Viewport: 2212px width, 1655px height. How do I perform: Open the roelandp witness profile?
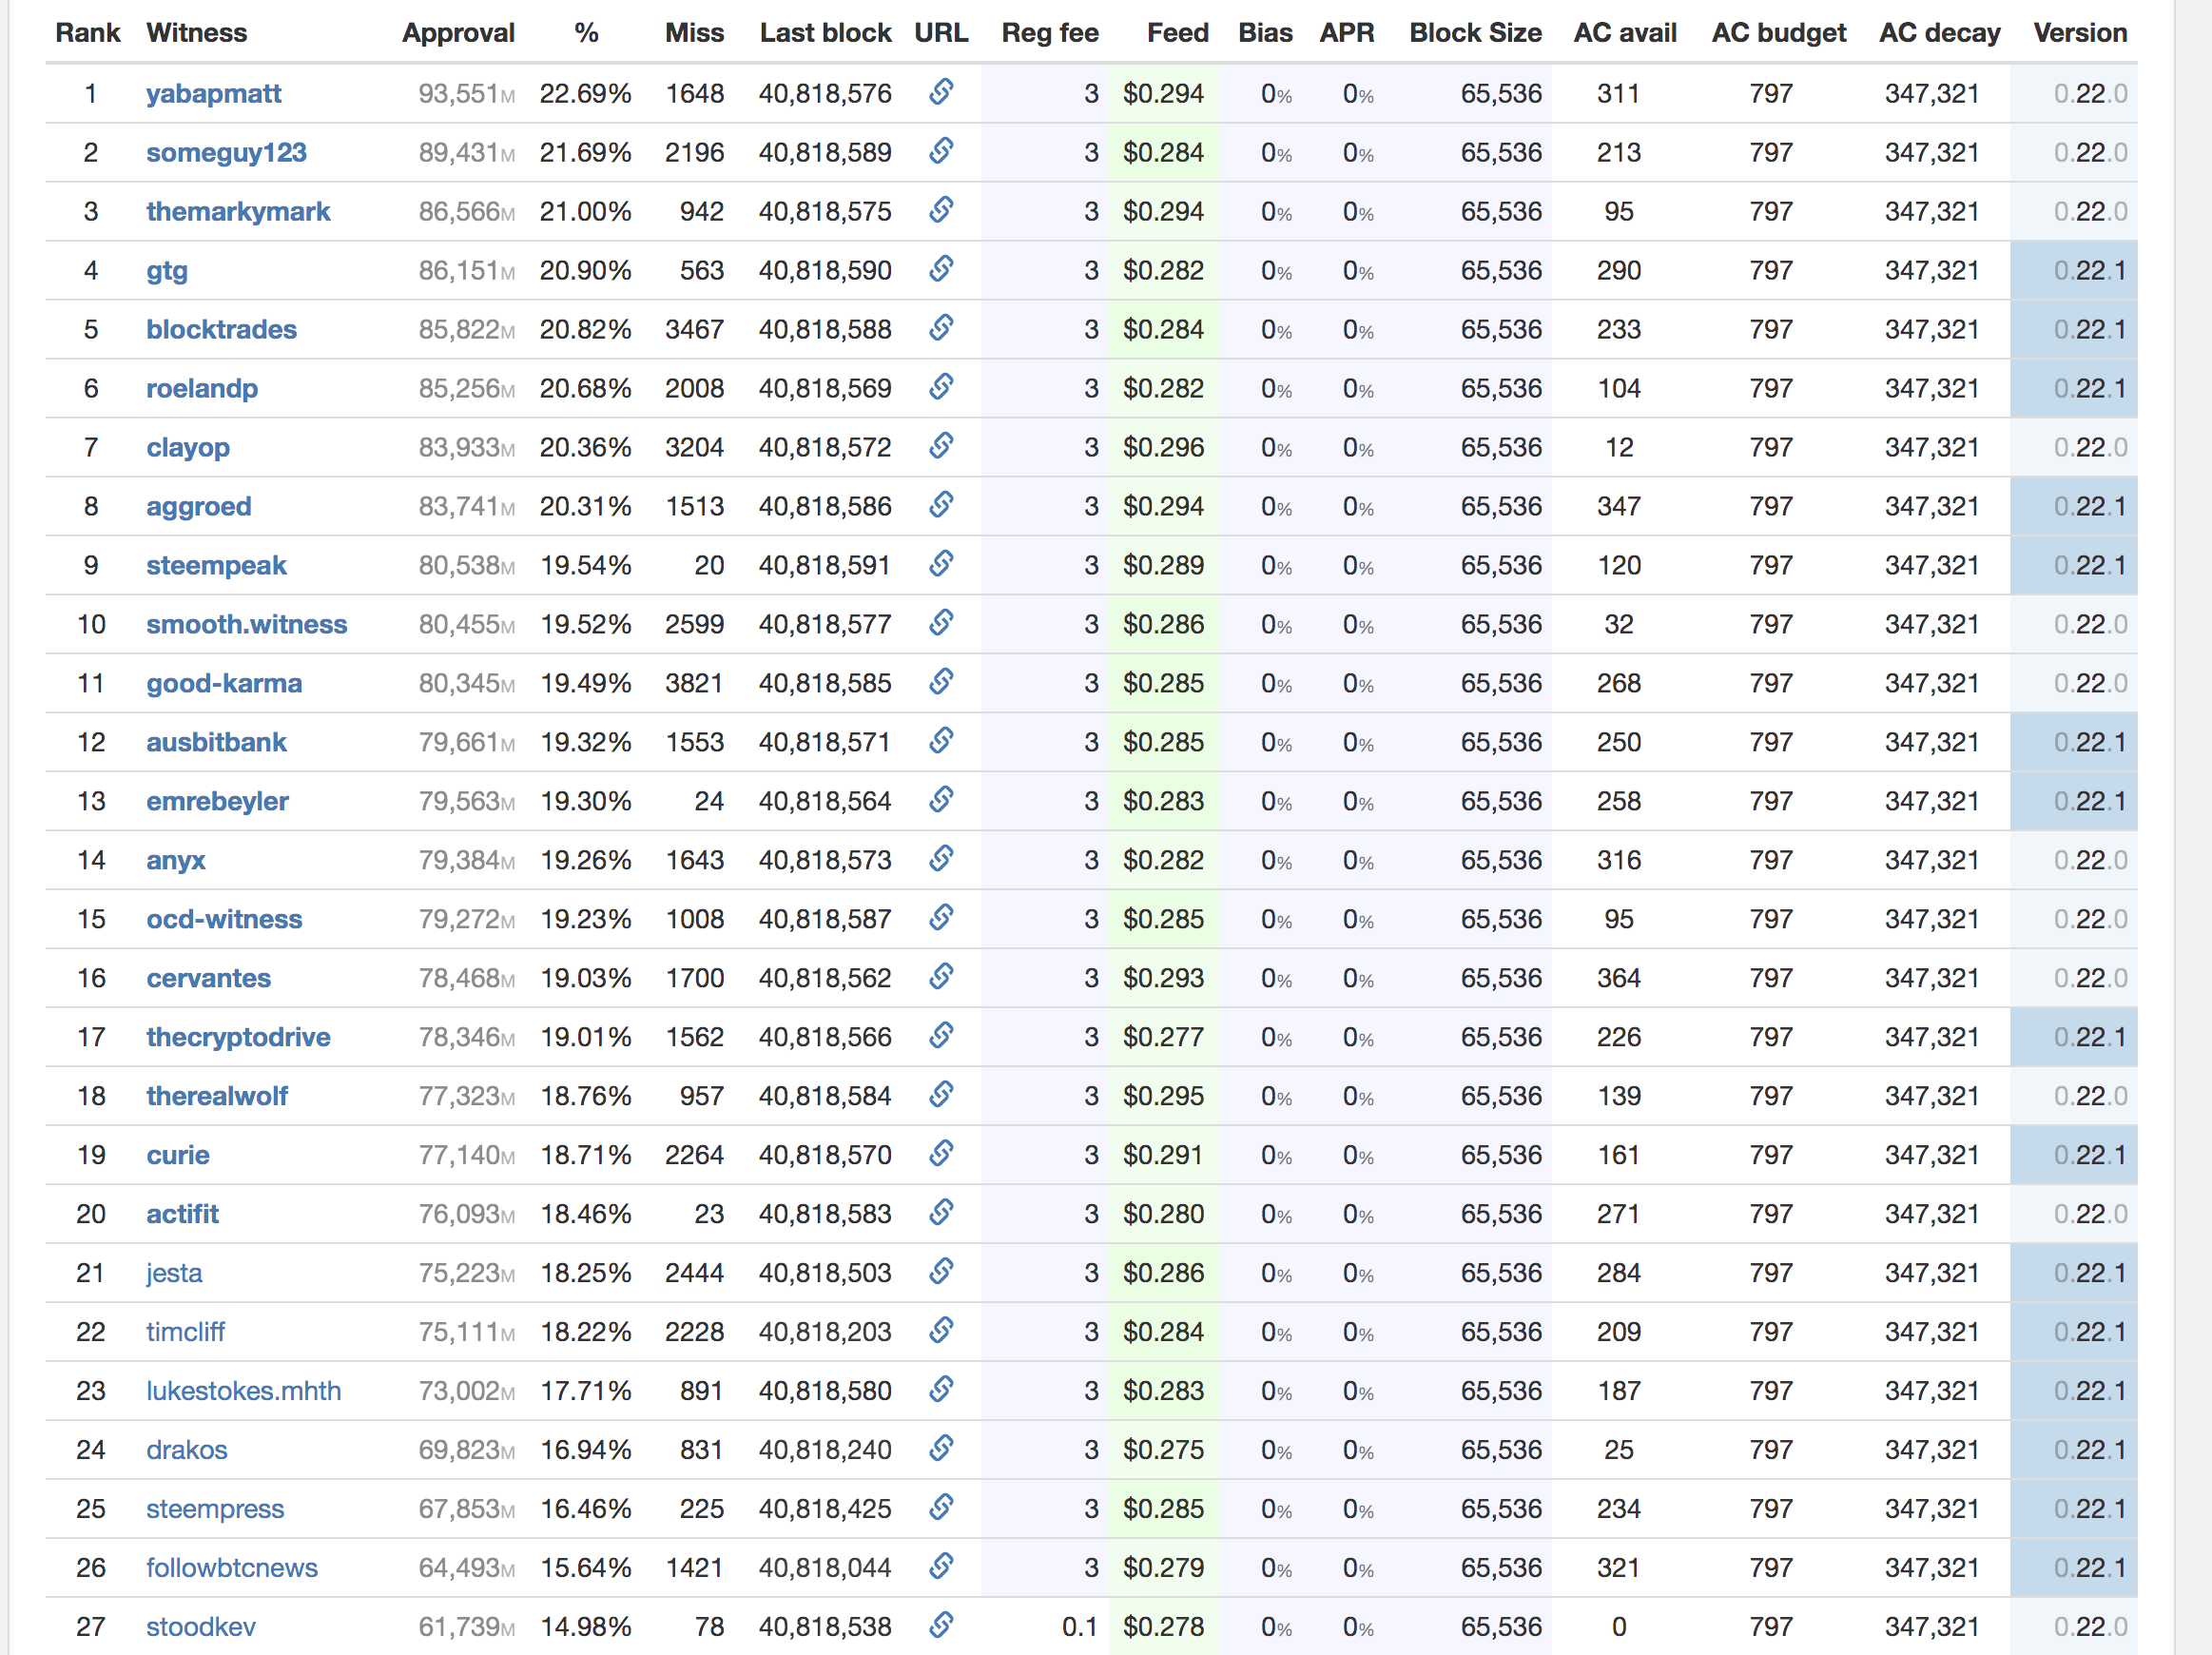[x=202, y=389]
